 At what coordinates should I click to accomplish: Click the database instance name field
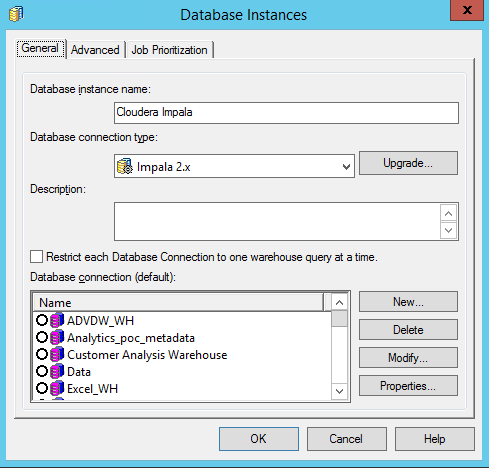click(286, 113)
